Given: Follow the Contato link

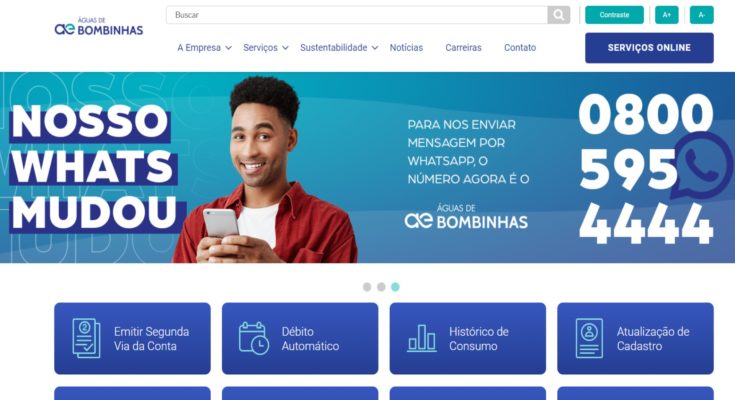Looking at the screenshot, I should pos(520,48).
